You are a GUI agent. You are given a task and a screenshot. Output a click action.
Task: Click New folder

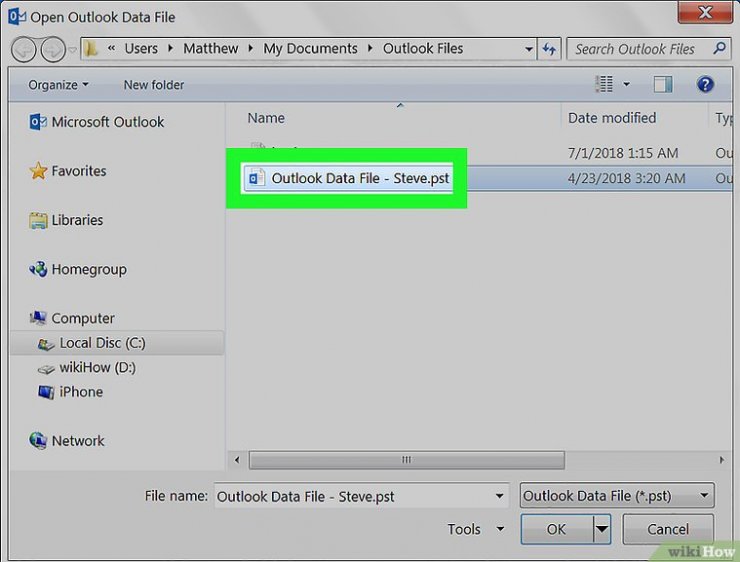154,85
